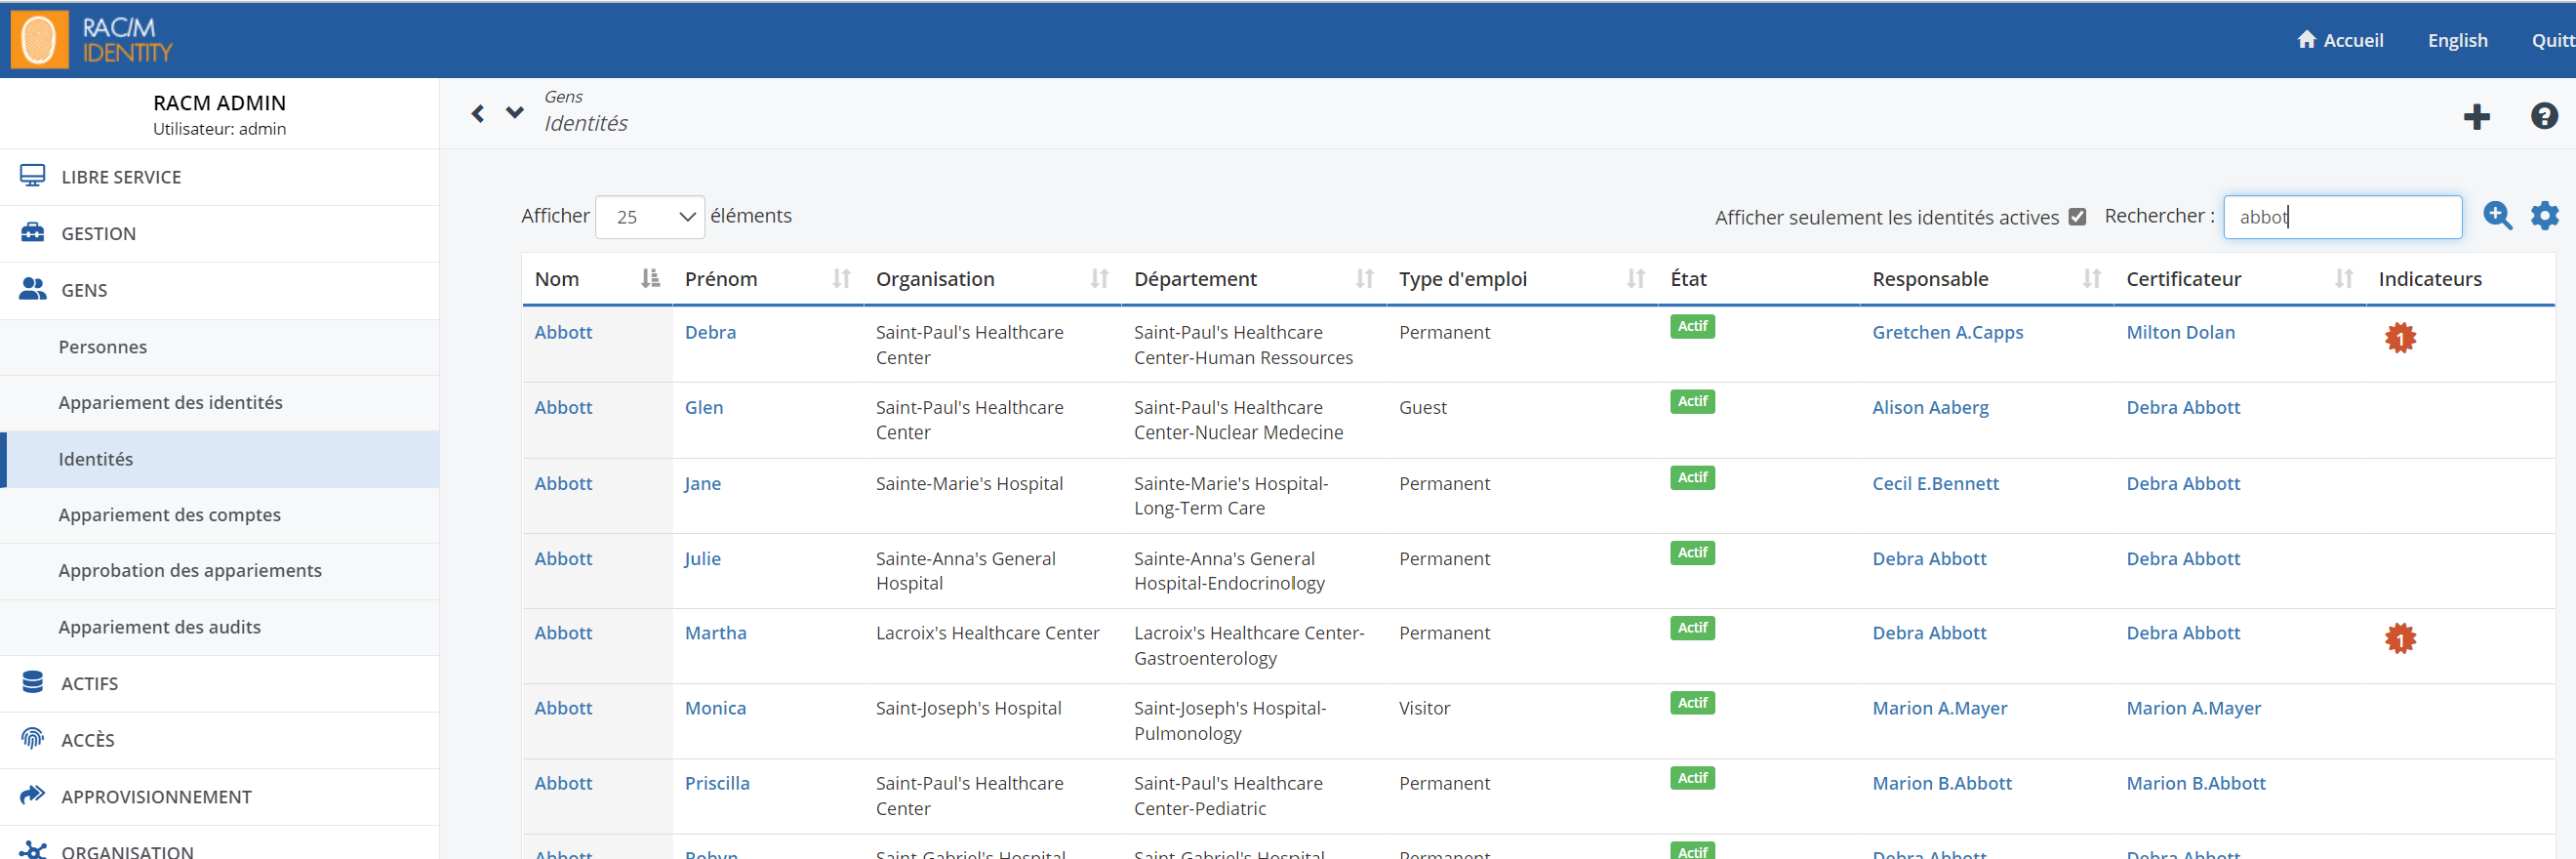Open Monica first name link
Viewport: 2576px width, 859px height.
(715, 708)
